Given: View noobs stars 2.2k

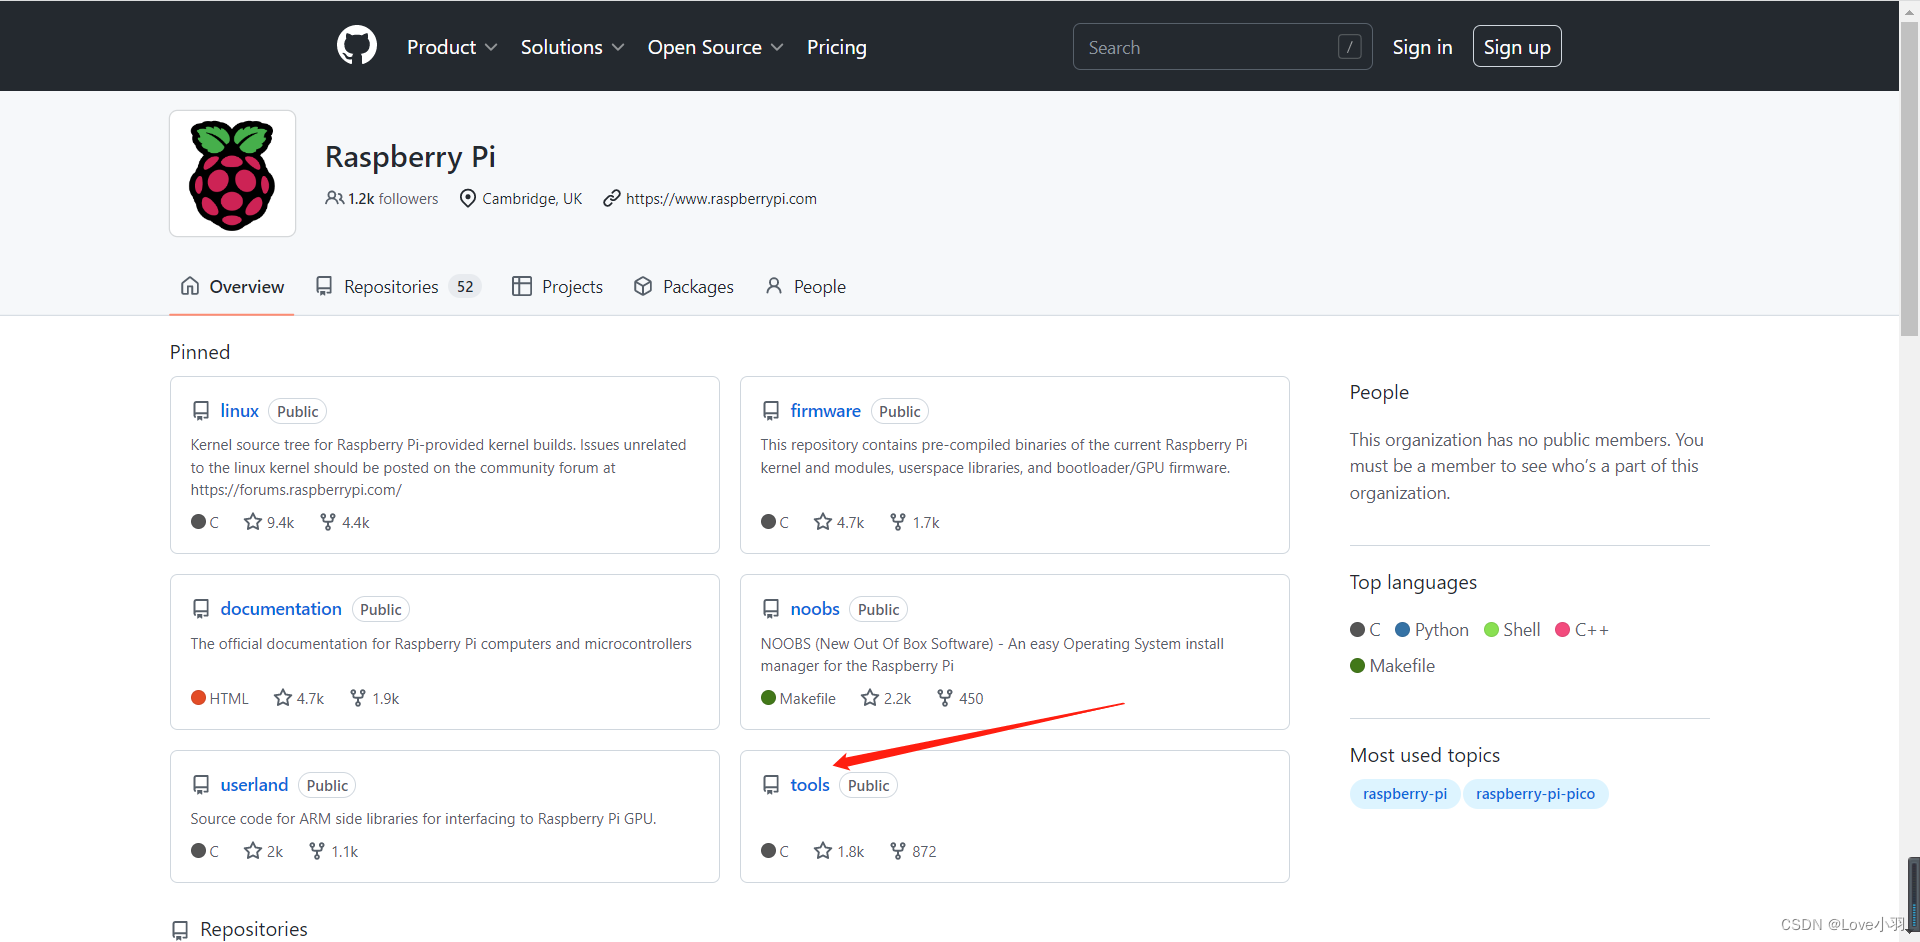Looking at the screenshot, I should pos(886,698).
